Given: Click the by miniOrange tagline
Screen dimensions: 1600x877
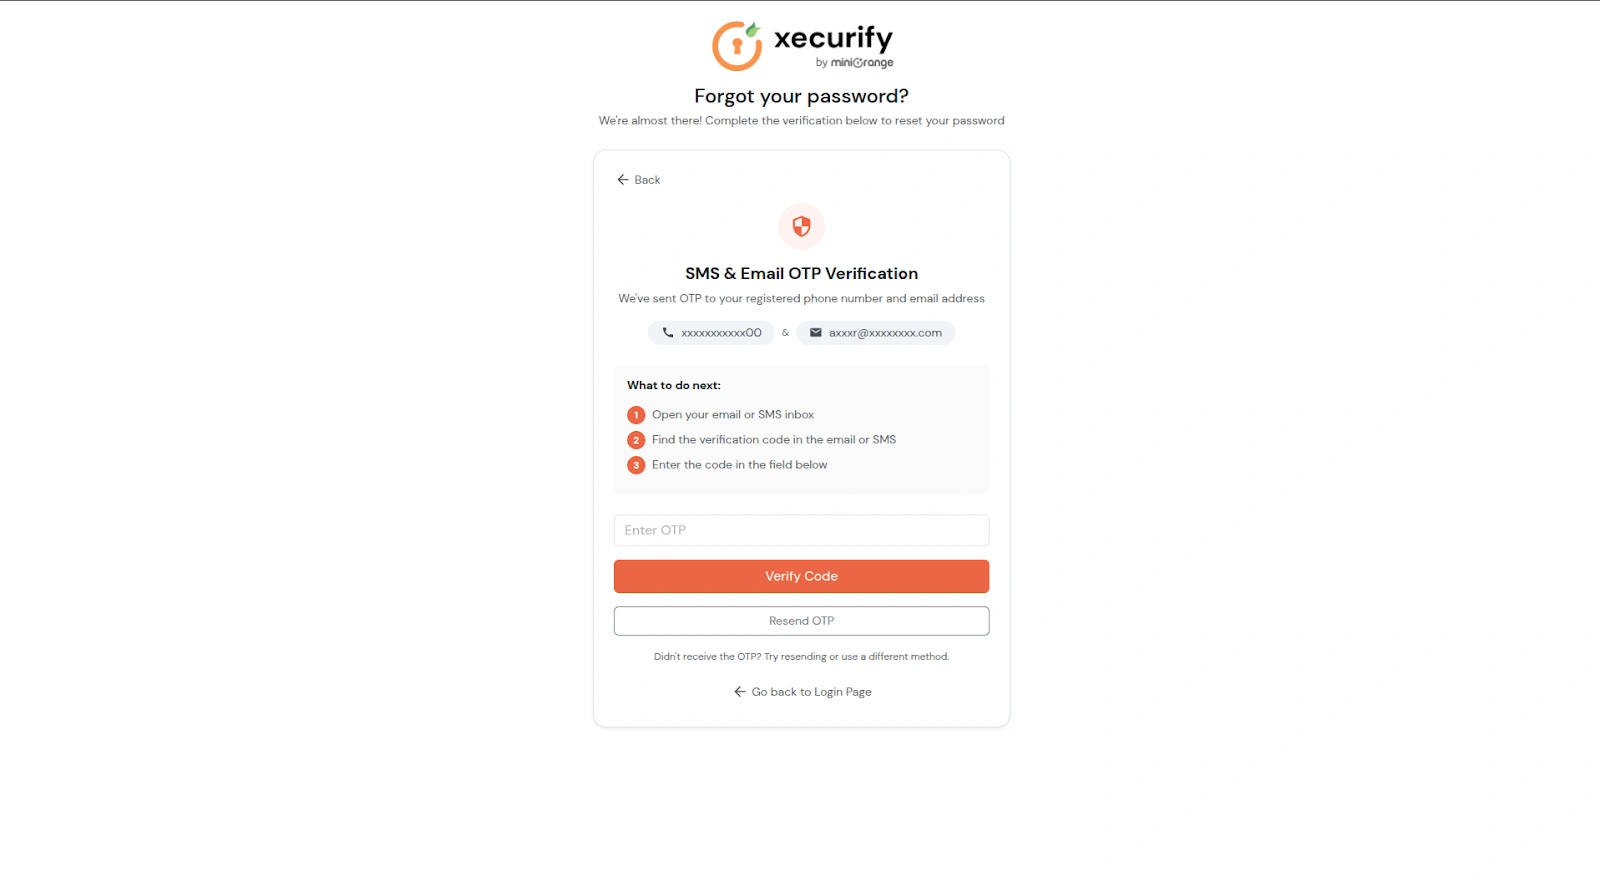Looking at the screenshot, I should [x=854, y=63].
